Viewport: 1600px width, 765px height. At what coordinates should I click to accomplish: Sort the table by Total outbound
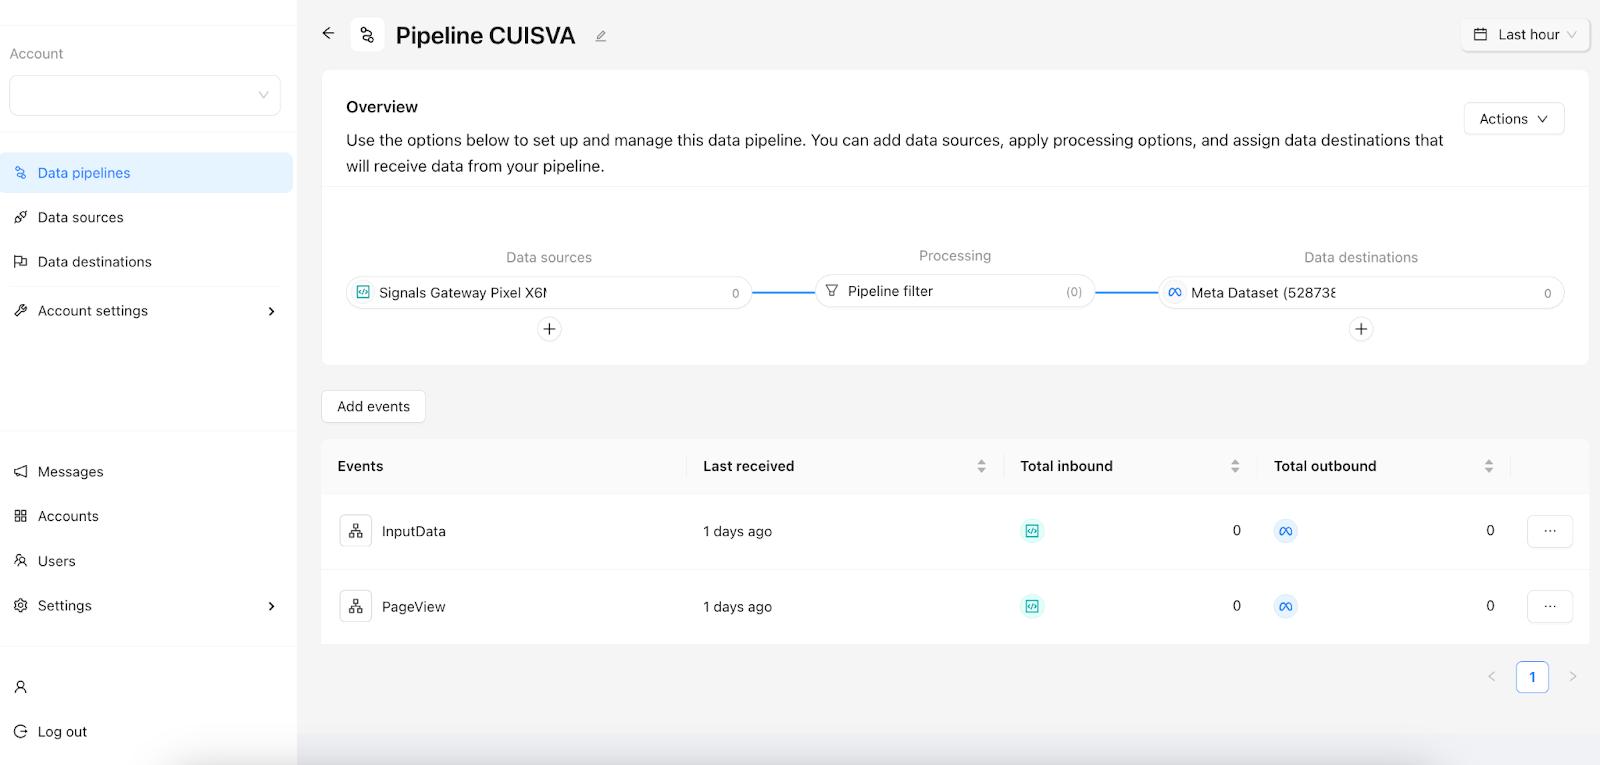coord(1488,466)
